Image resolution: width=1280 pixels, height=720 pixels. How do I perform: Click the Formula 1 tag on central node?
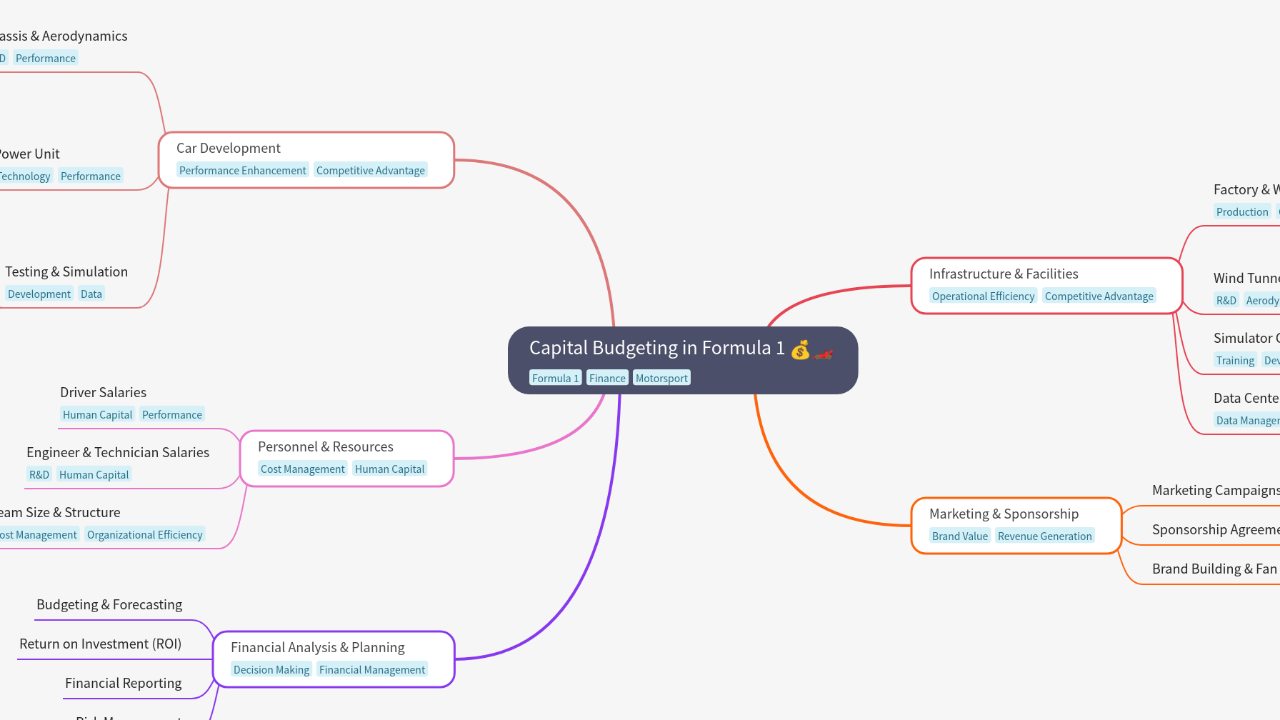pyautogui.click(x=555, y=378)
